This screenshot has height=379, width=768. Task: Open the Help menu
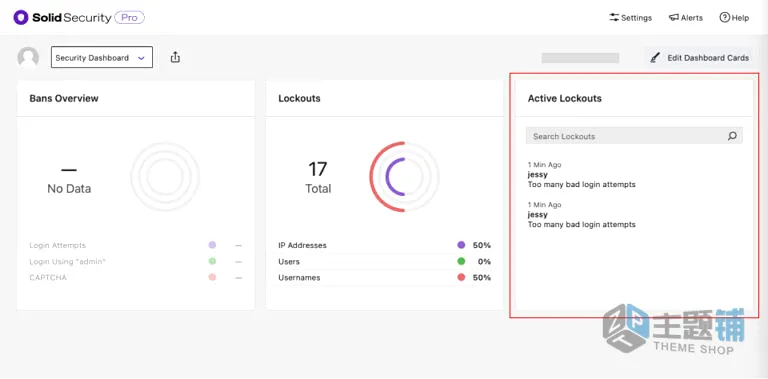pyautogui.click(x=734, y=18)
